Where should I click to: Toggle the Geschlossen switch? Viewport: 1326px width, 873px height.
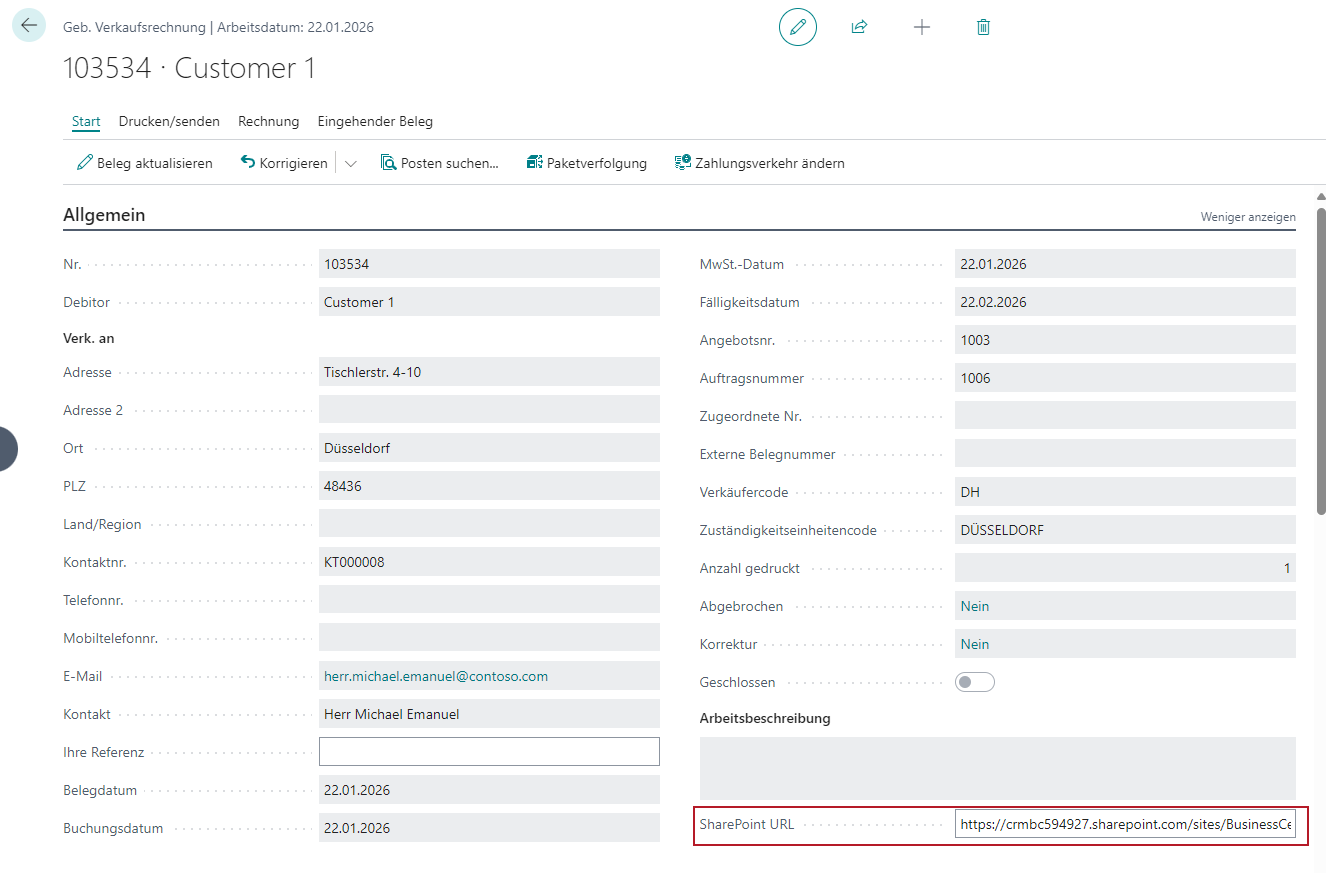pyautogui.click(x=975, y=681)
